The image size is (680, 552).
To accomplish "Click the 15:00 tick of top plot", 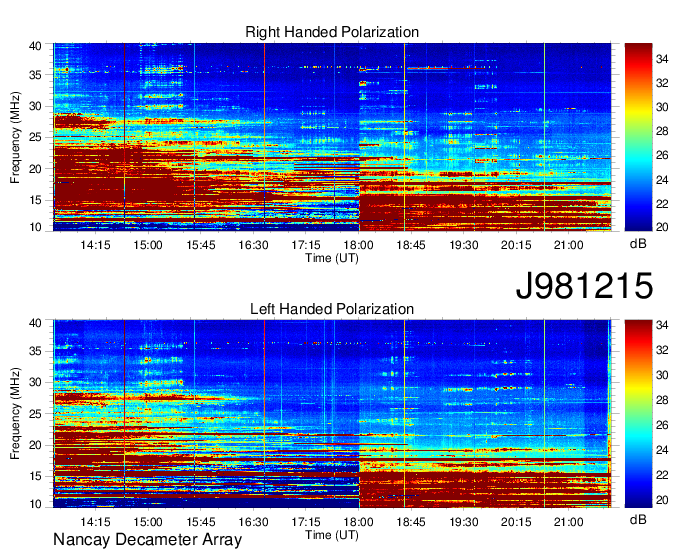I will point(148,245).
